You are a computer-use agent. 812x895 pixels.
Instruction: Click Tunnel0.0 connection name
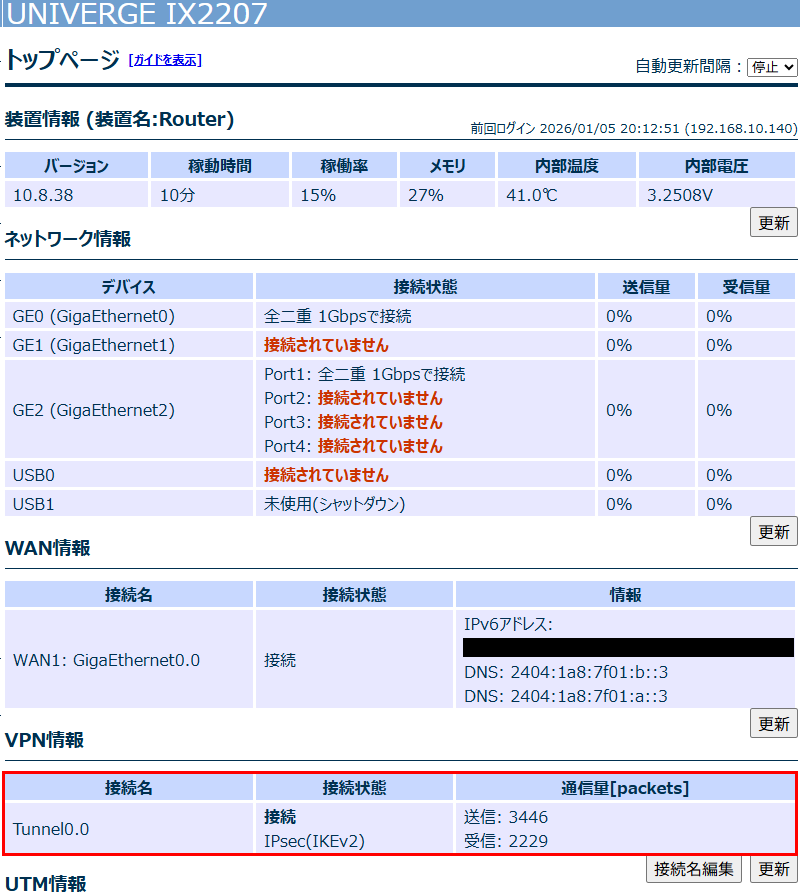point(51,829)
